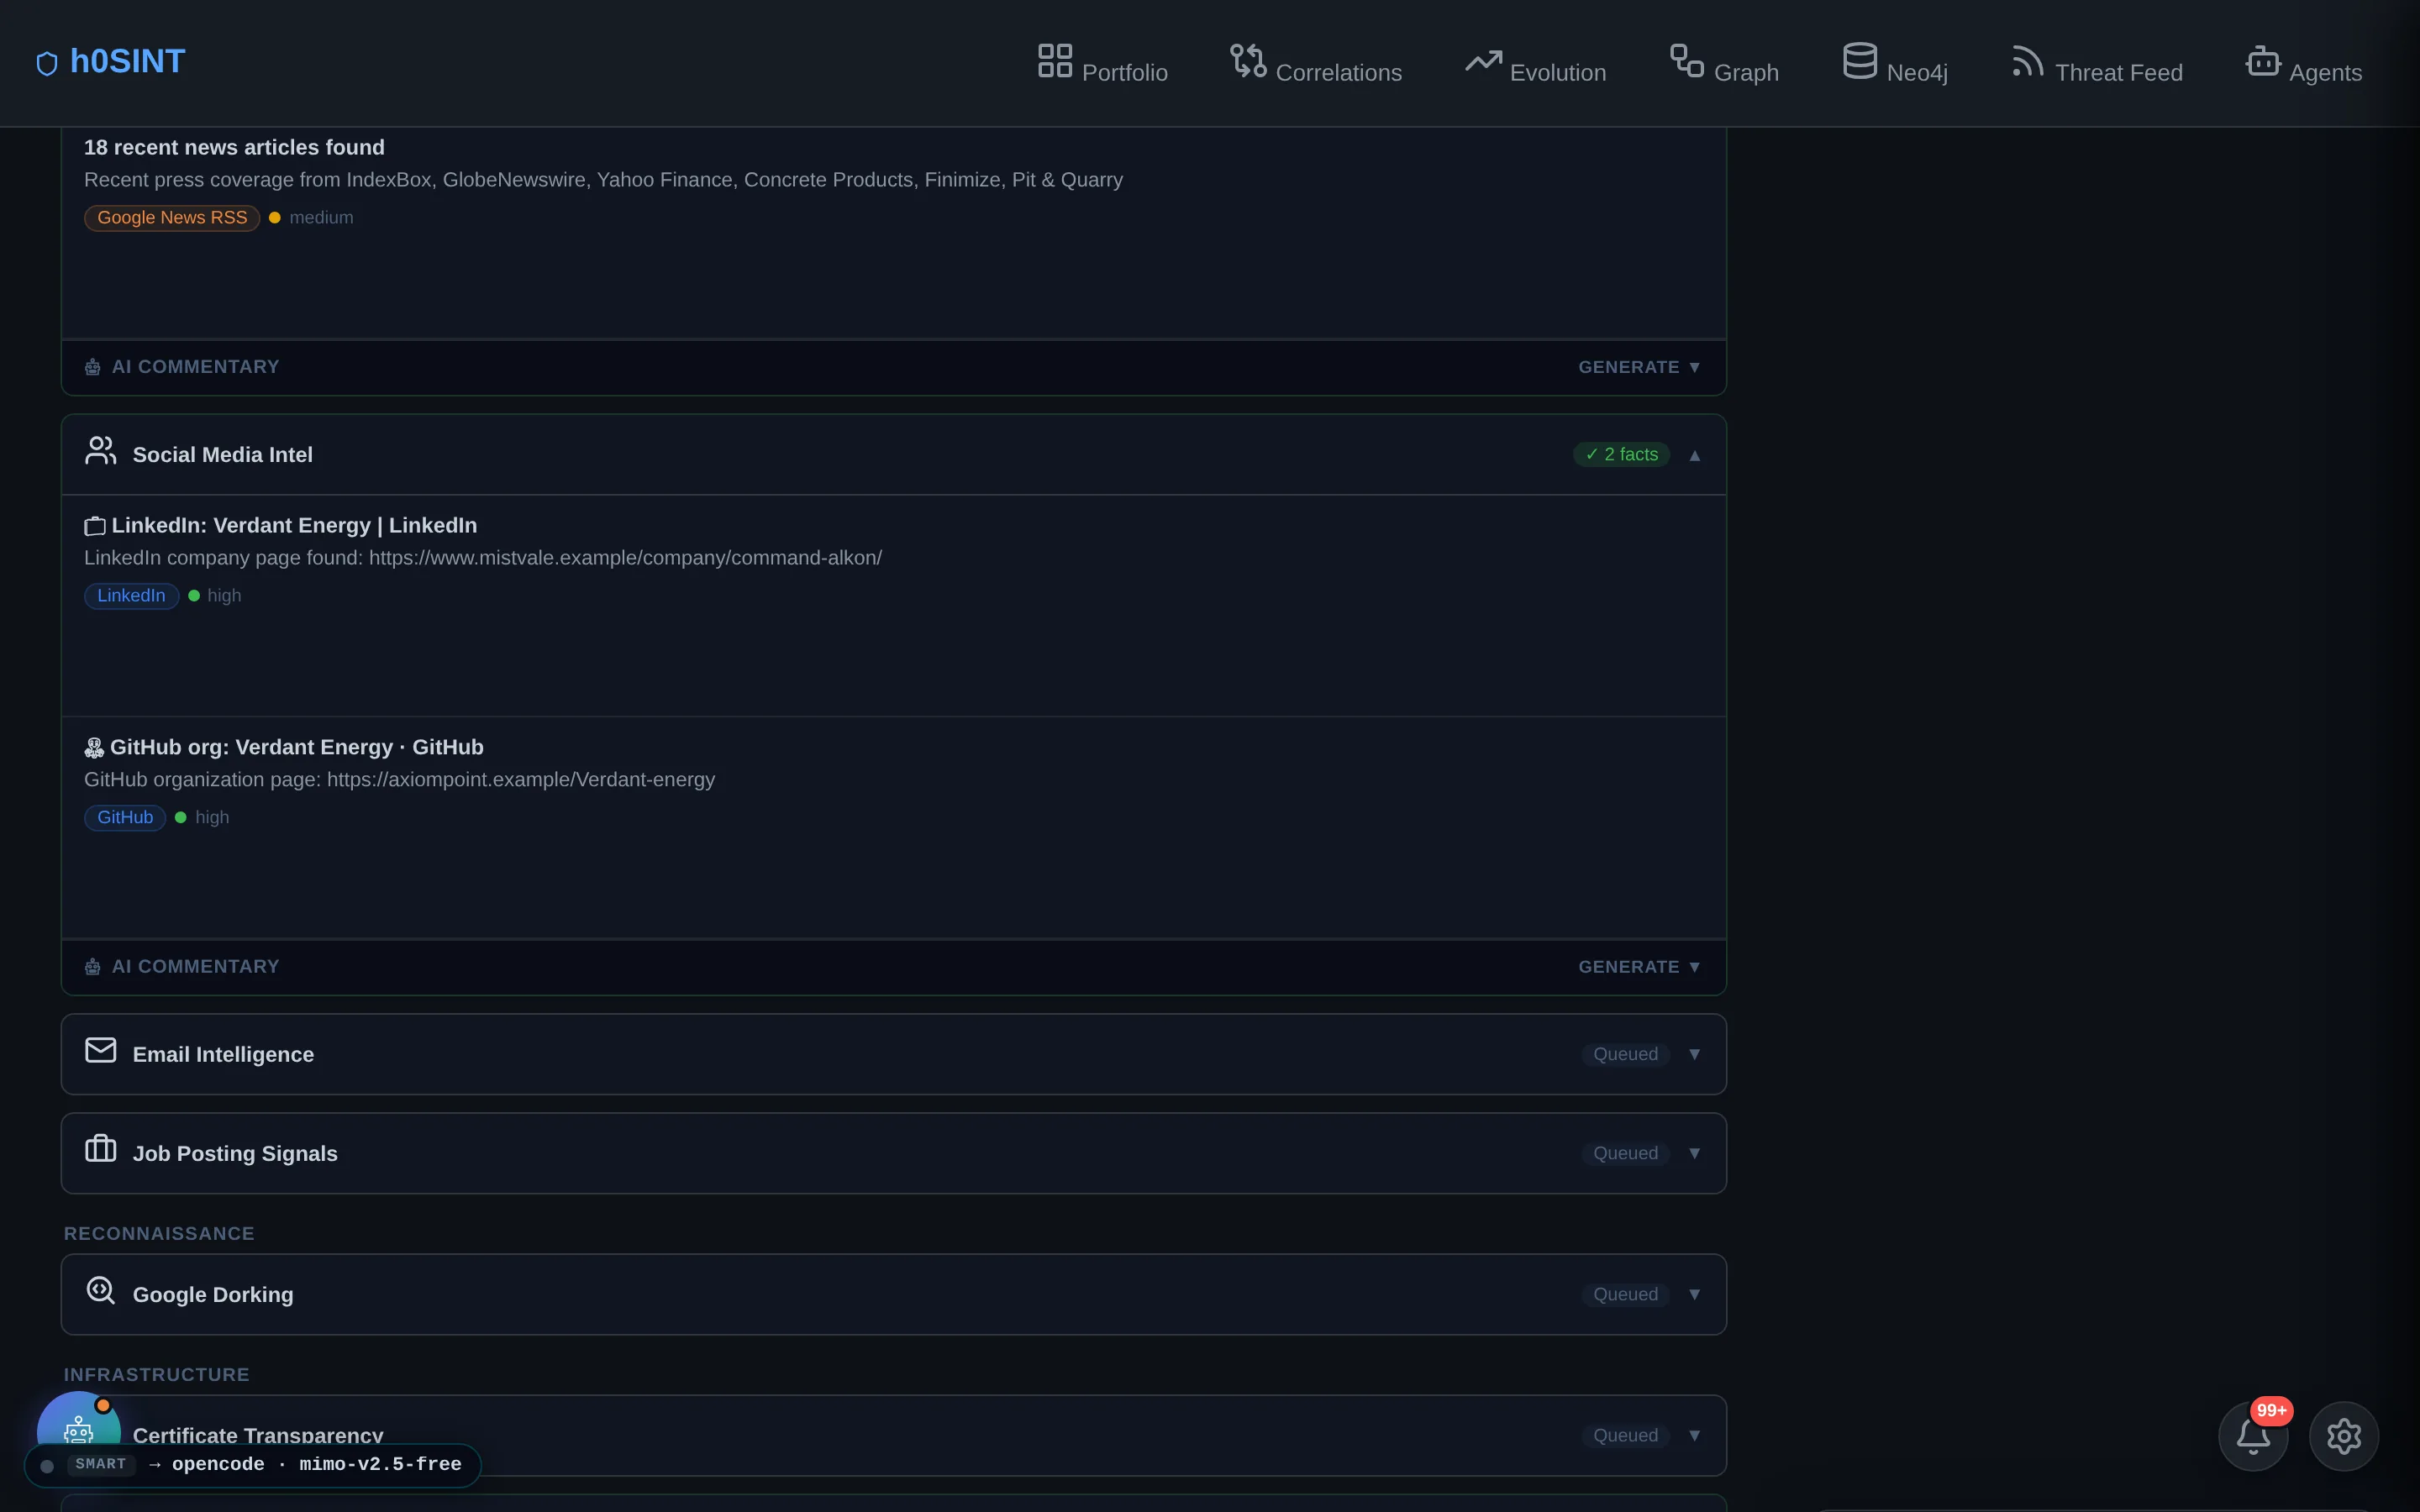Click the Queued status on Google Dorking

click(x=1625, y=1294)
